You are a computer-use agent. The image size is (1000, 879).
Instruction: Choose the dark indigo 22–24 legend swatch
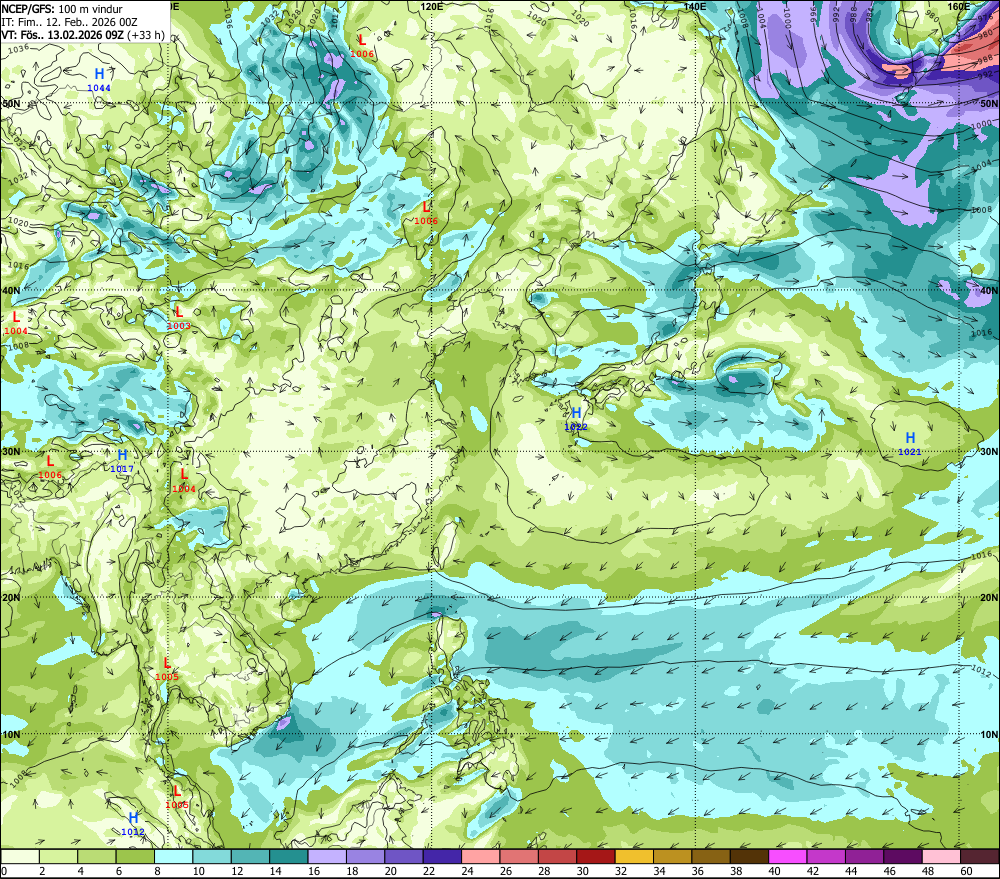point(442,857)
